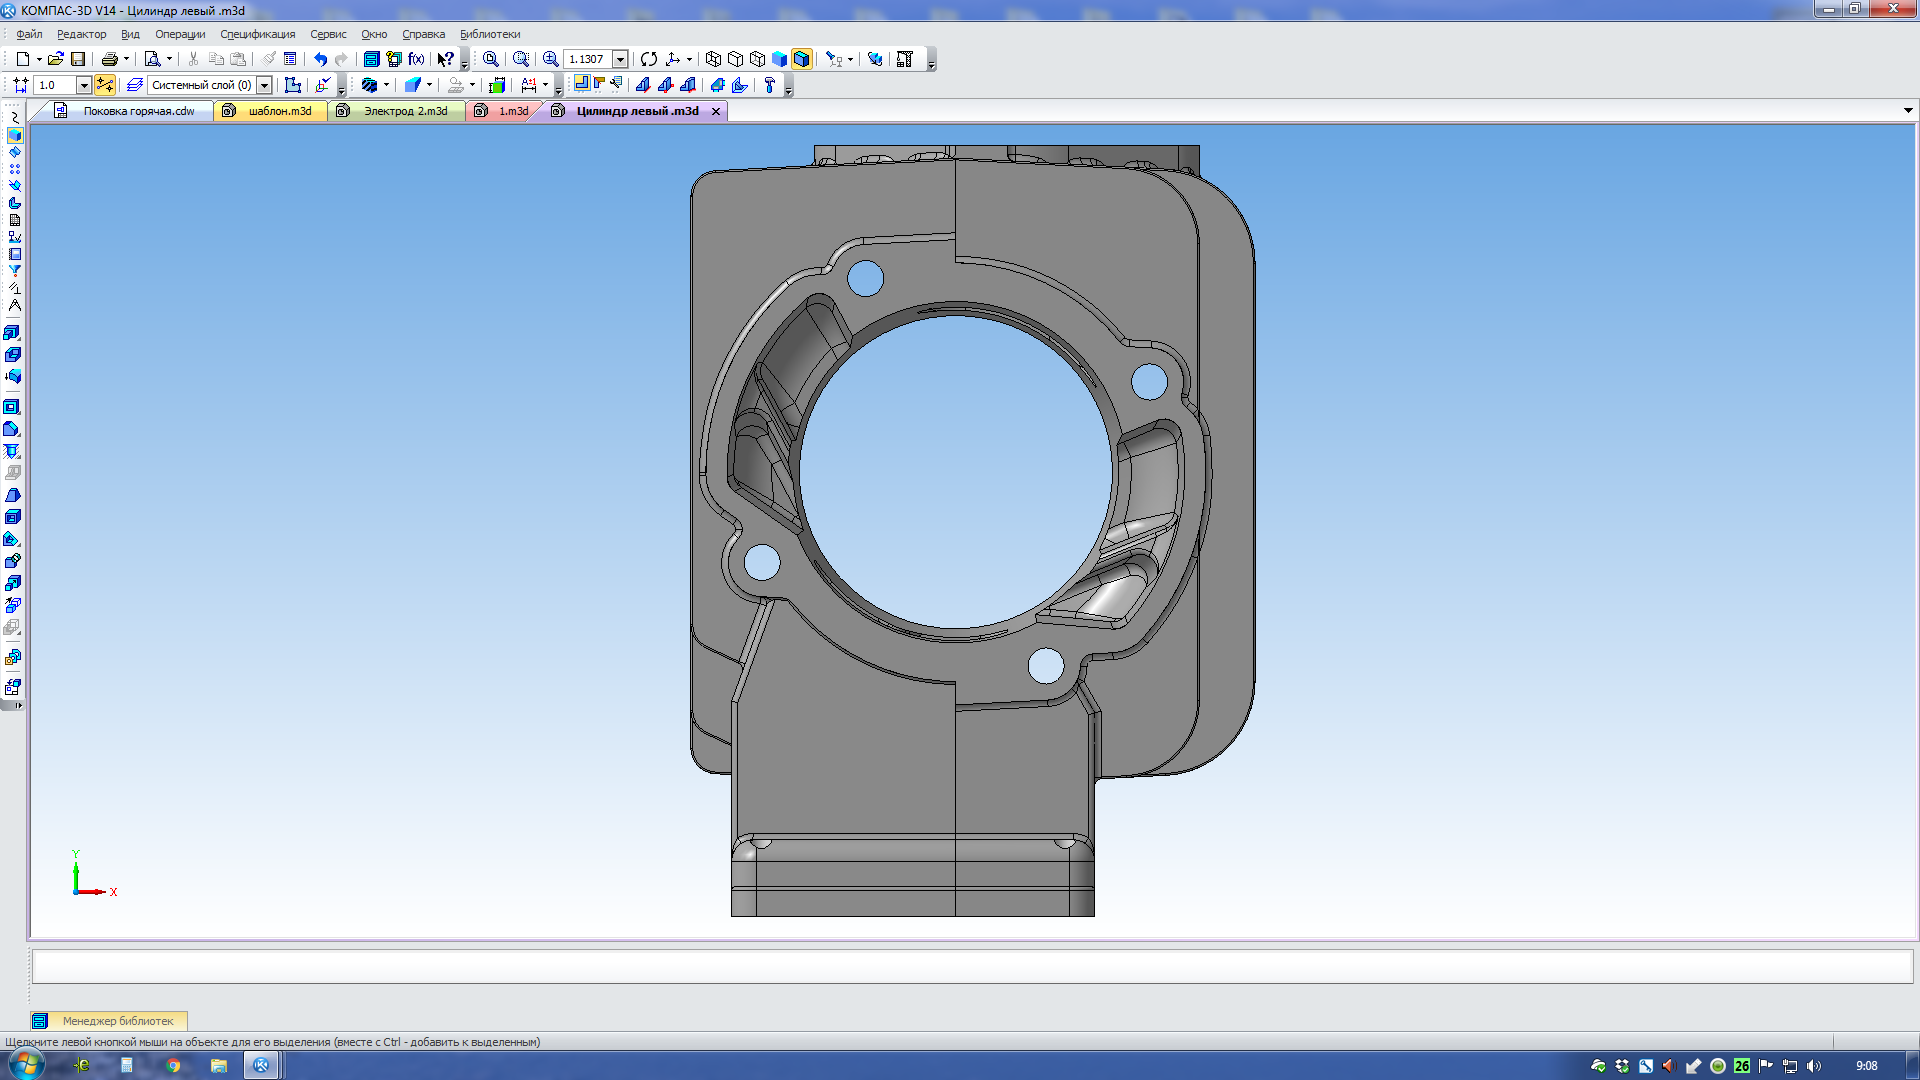Open File Explorer from the taskbar

click(x=218, y=1065)
